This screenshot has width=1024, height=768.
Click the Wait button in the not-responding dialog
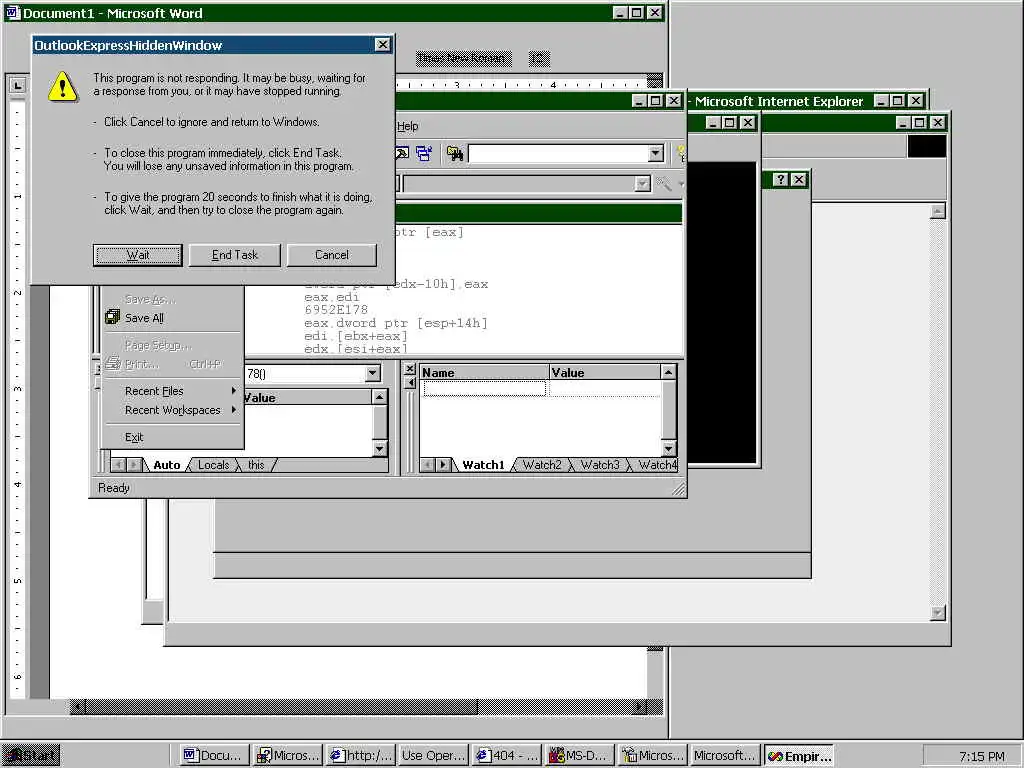click(137, 255)
